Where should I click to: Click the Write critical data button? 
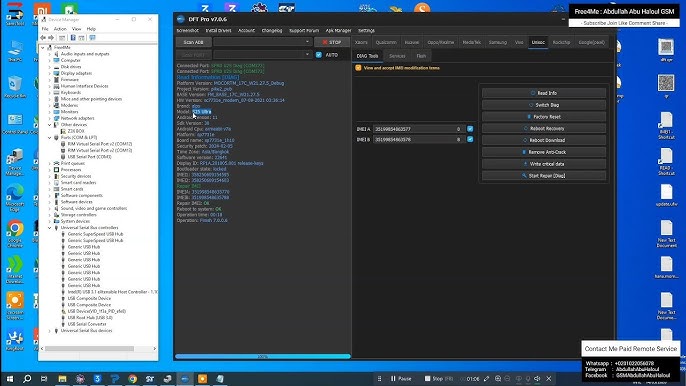point(544,164)
